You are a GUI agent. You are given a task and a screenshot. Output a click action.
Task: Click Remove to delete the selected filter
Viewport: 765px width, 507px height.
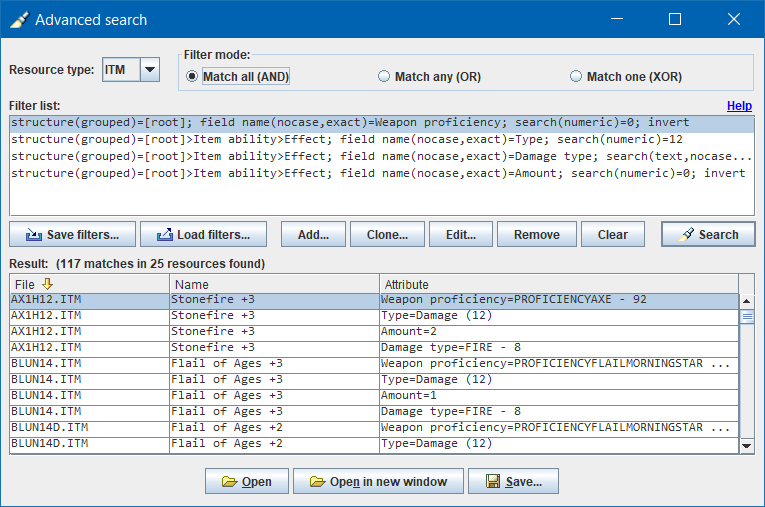[536, 235]
